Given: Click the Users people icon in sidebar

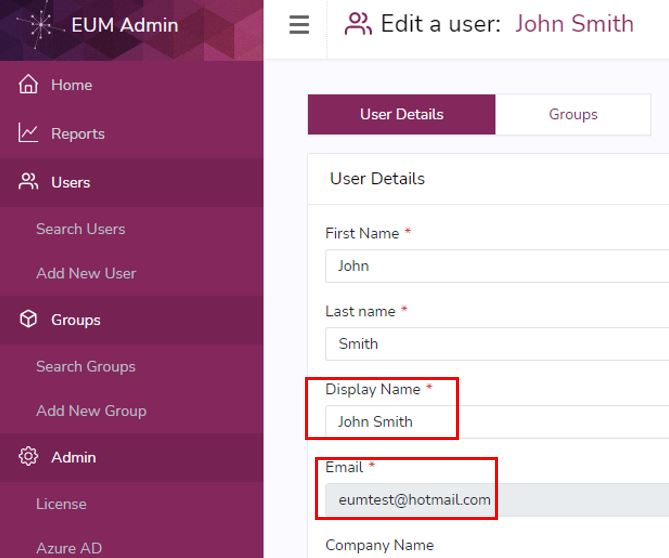Looking at the screenshot, I should pos(28,182).
